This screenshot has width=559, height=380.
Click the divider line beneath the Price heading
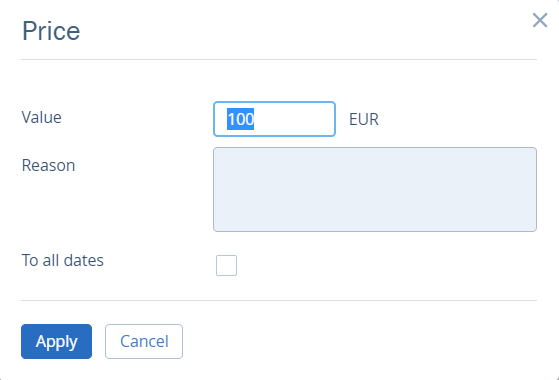(x=279, y=60)
